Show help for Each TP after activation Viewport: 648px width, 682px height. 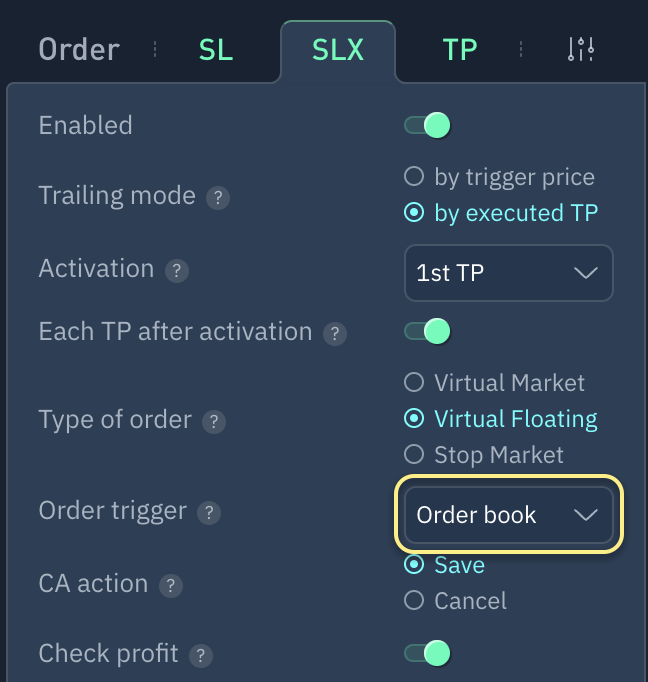335,334
